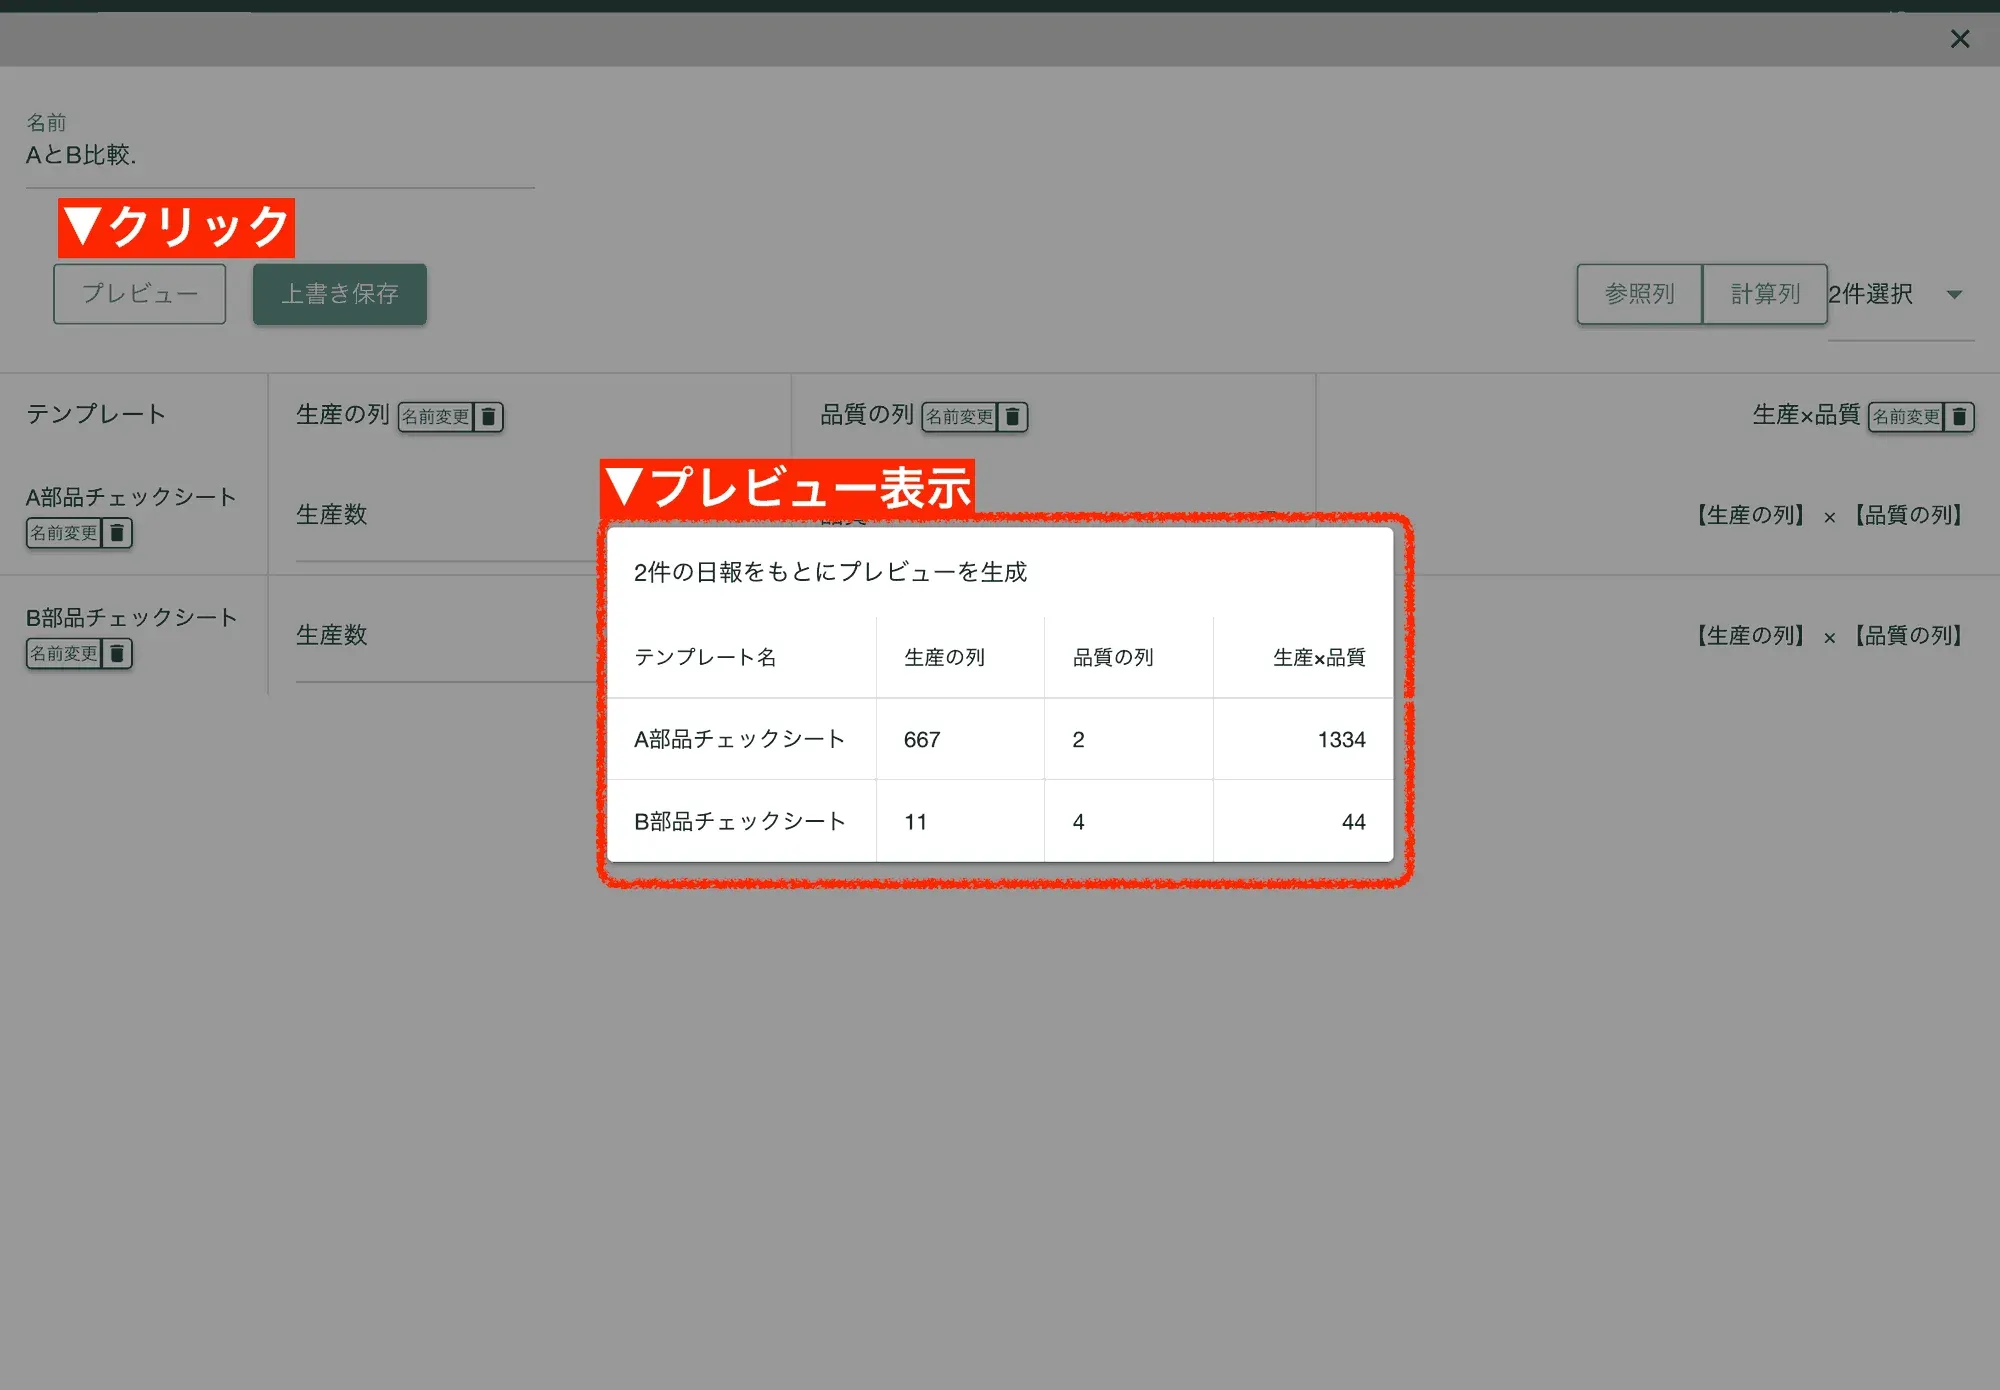Image resolution: width=2000 pixels, height=1390 pixels.
Task: Remove B部品チェックシート using its trash icon
Action: point(118,653)
